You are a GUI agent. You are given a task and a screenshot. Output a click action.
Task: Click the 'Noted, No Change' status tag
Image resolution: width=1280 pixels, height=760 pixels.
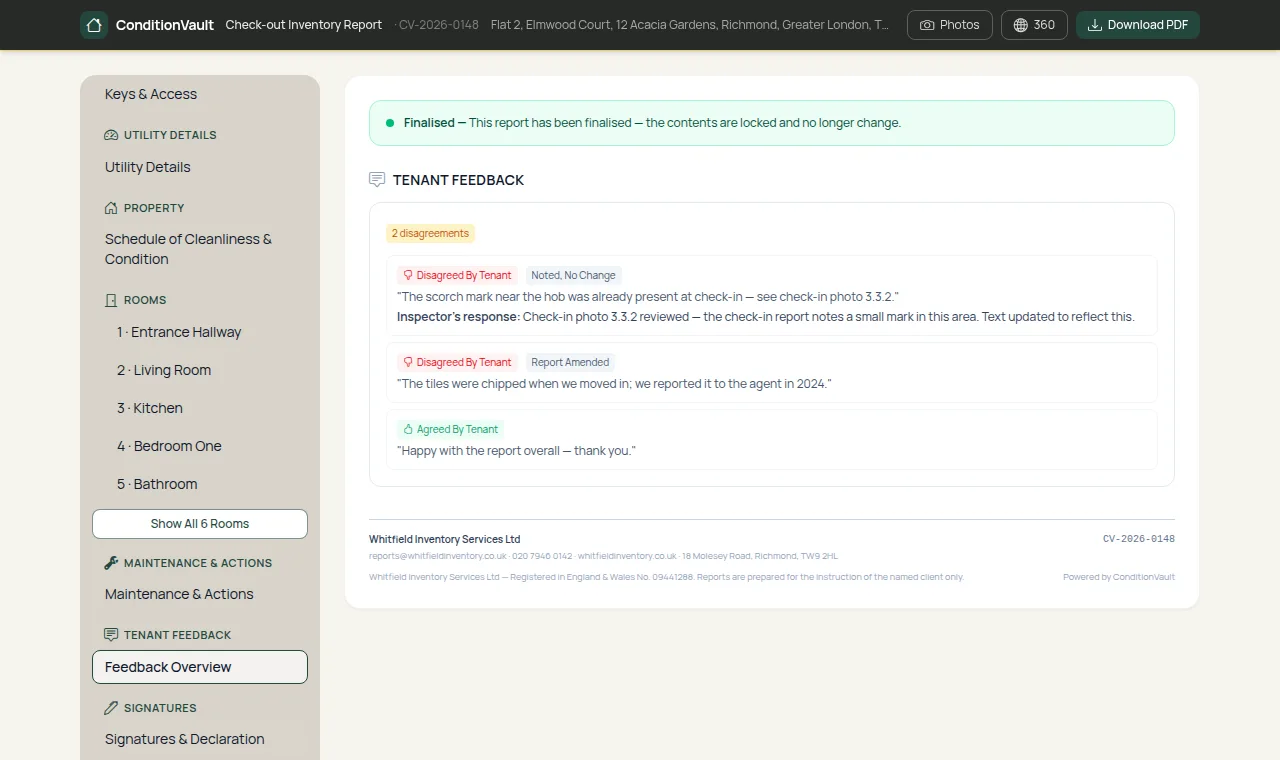click(x=573, y=275)
